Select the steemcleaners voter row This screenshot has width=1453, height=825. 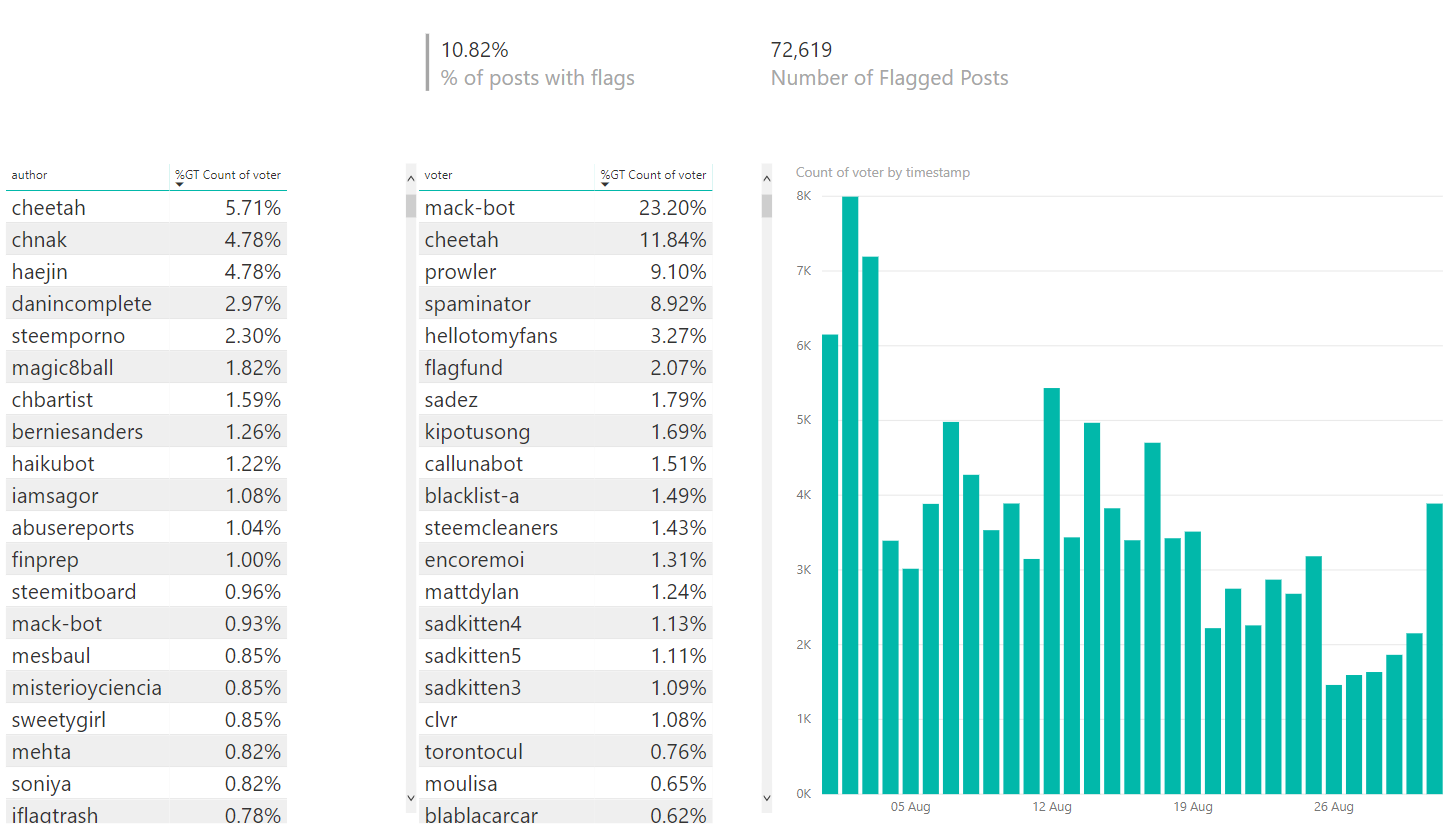tap(565, 528)
